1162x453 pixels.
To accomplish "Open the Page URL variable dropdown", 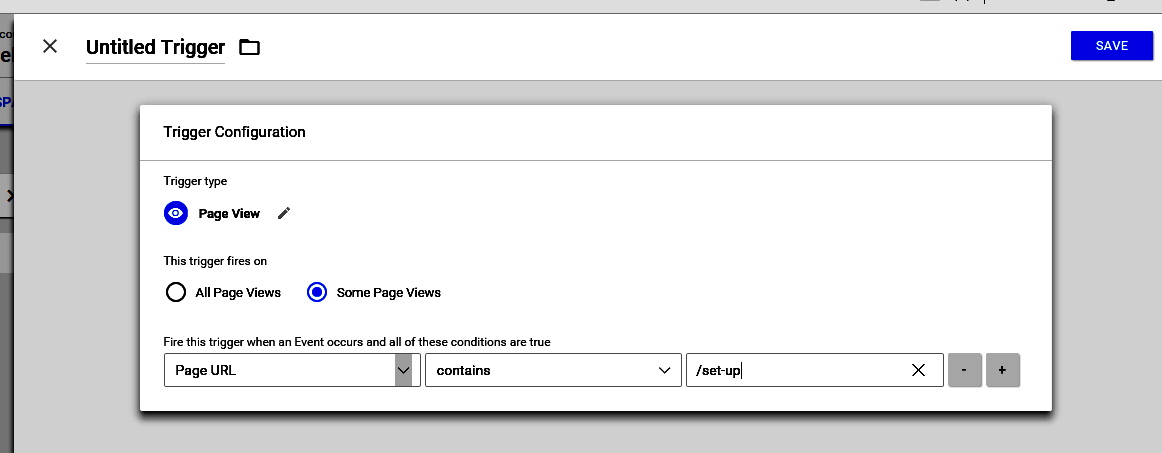I will click(290, 370).
